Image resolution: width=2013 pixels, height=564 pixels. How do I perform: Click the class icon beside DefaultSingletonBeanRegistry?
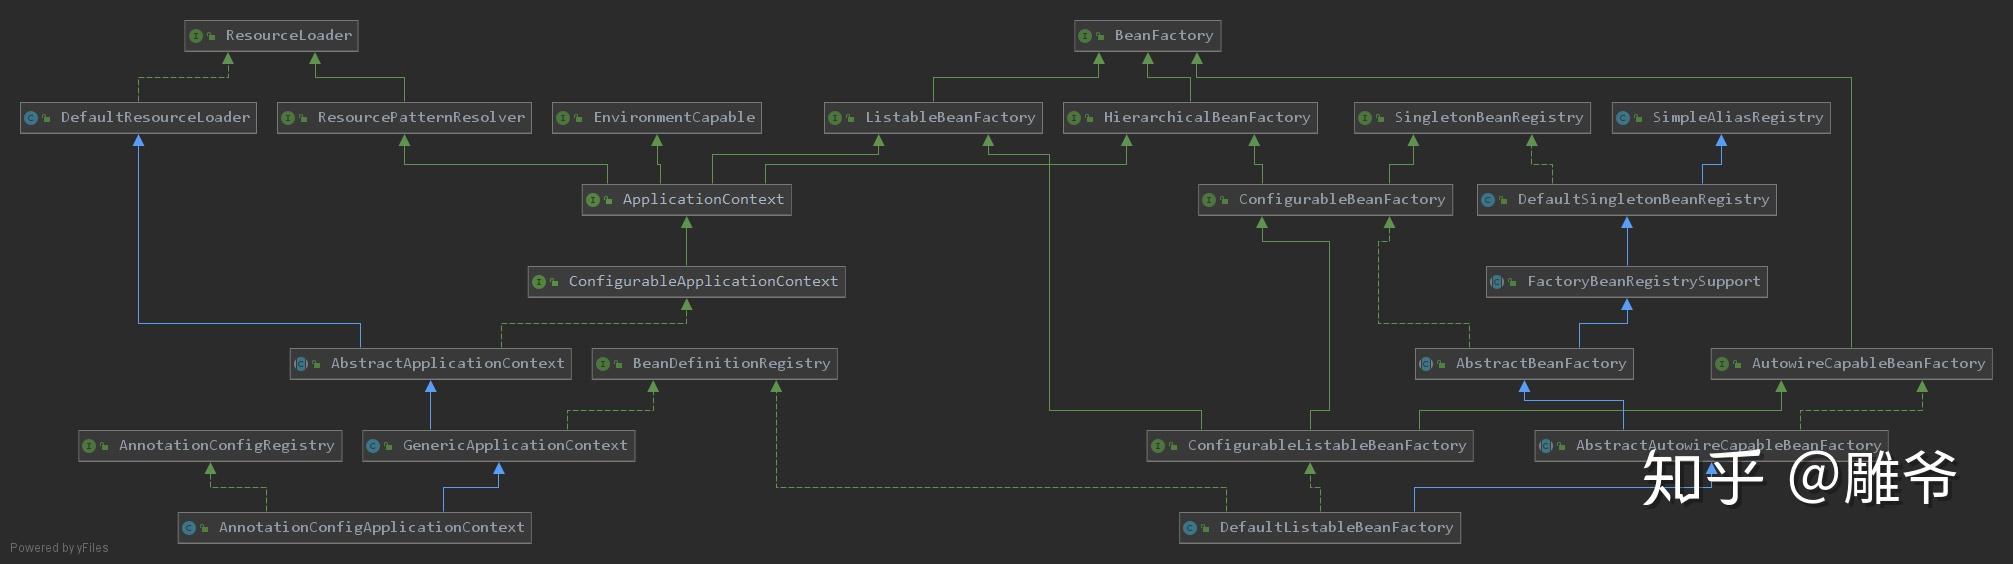(1488, 200)
